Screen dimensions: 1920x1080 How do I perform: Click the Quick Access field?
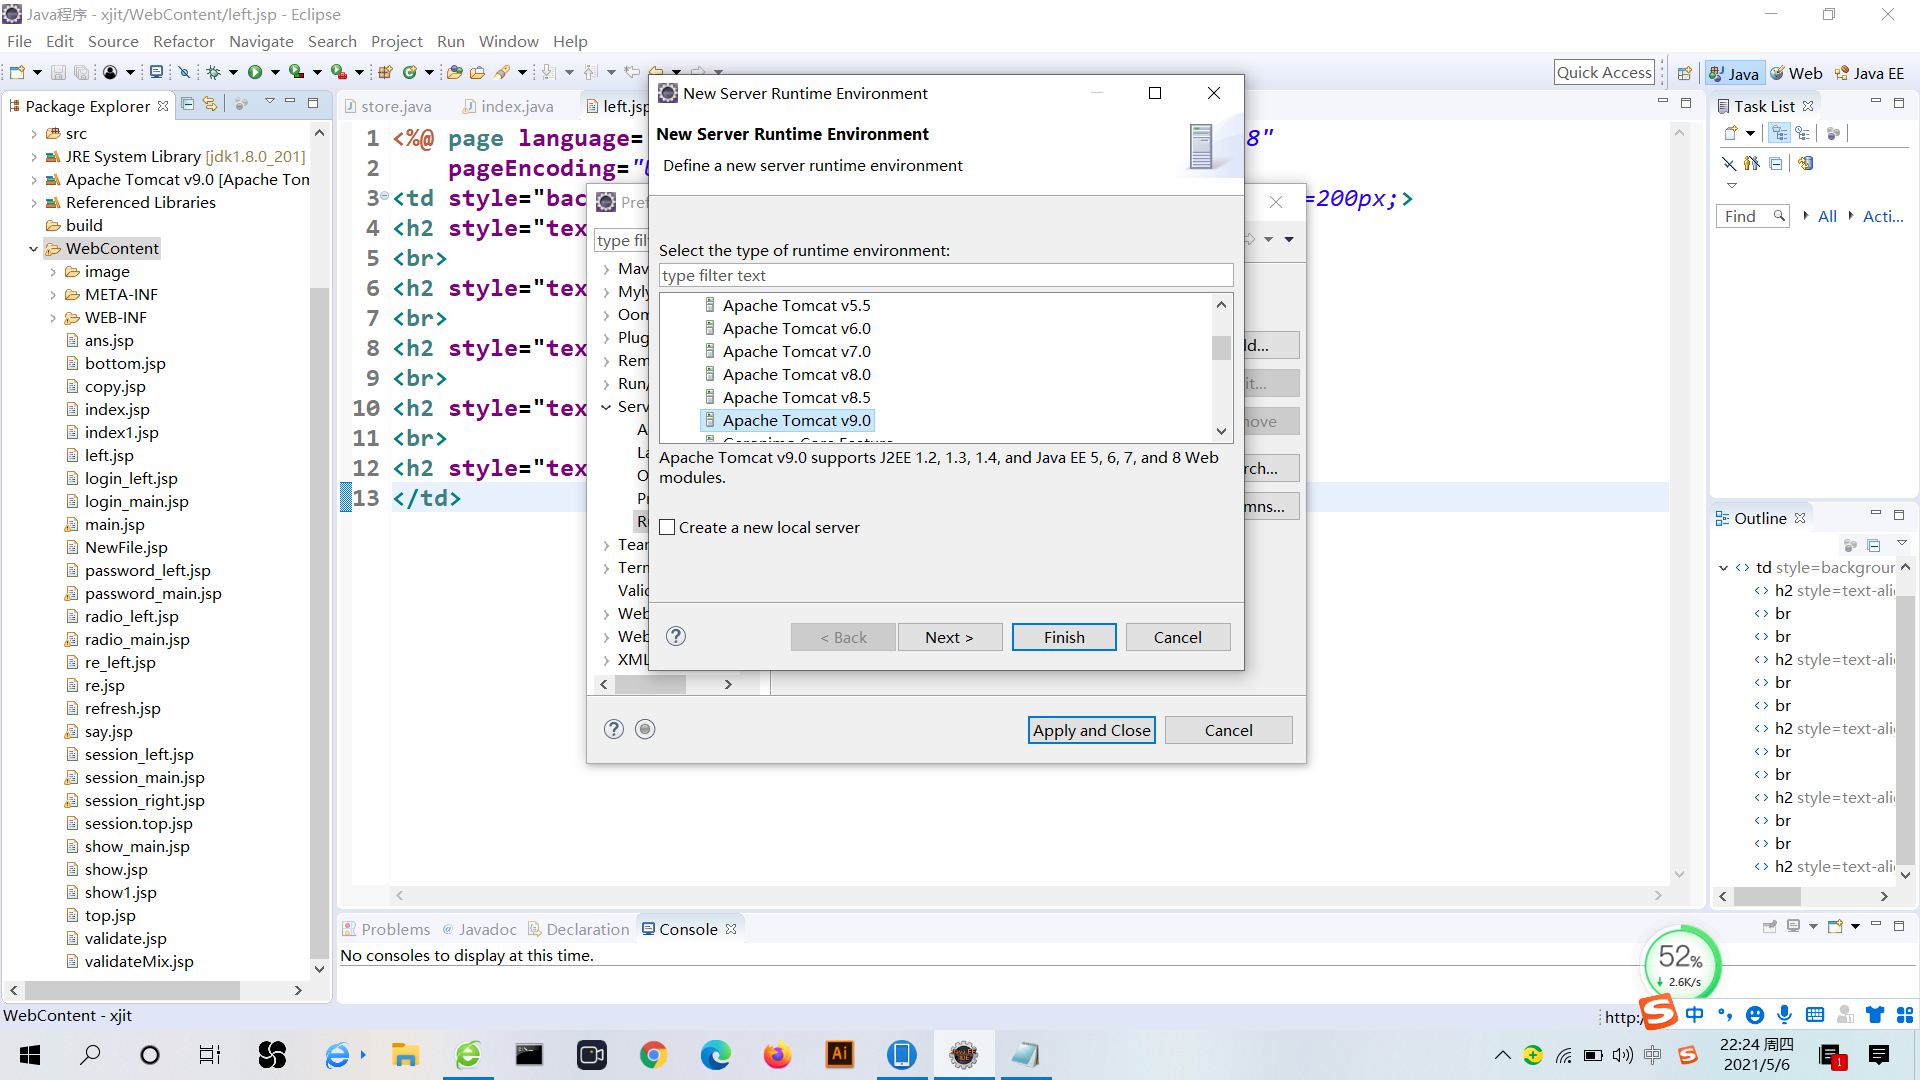click(x=1604, y=72)
